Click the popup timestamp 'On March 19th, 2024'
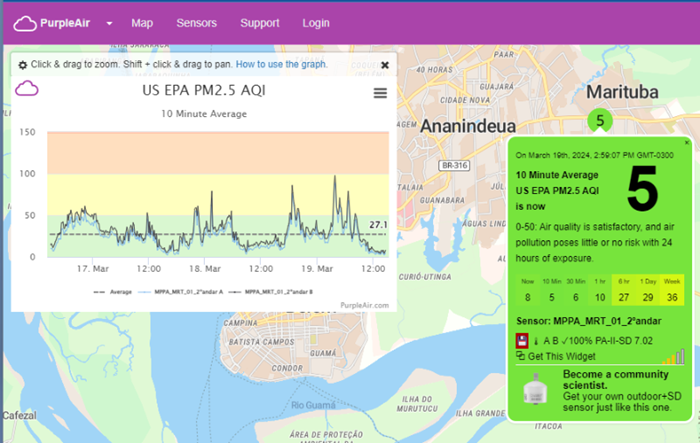700x443 pixels. pyautogui.click(x=595, y=155)
